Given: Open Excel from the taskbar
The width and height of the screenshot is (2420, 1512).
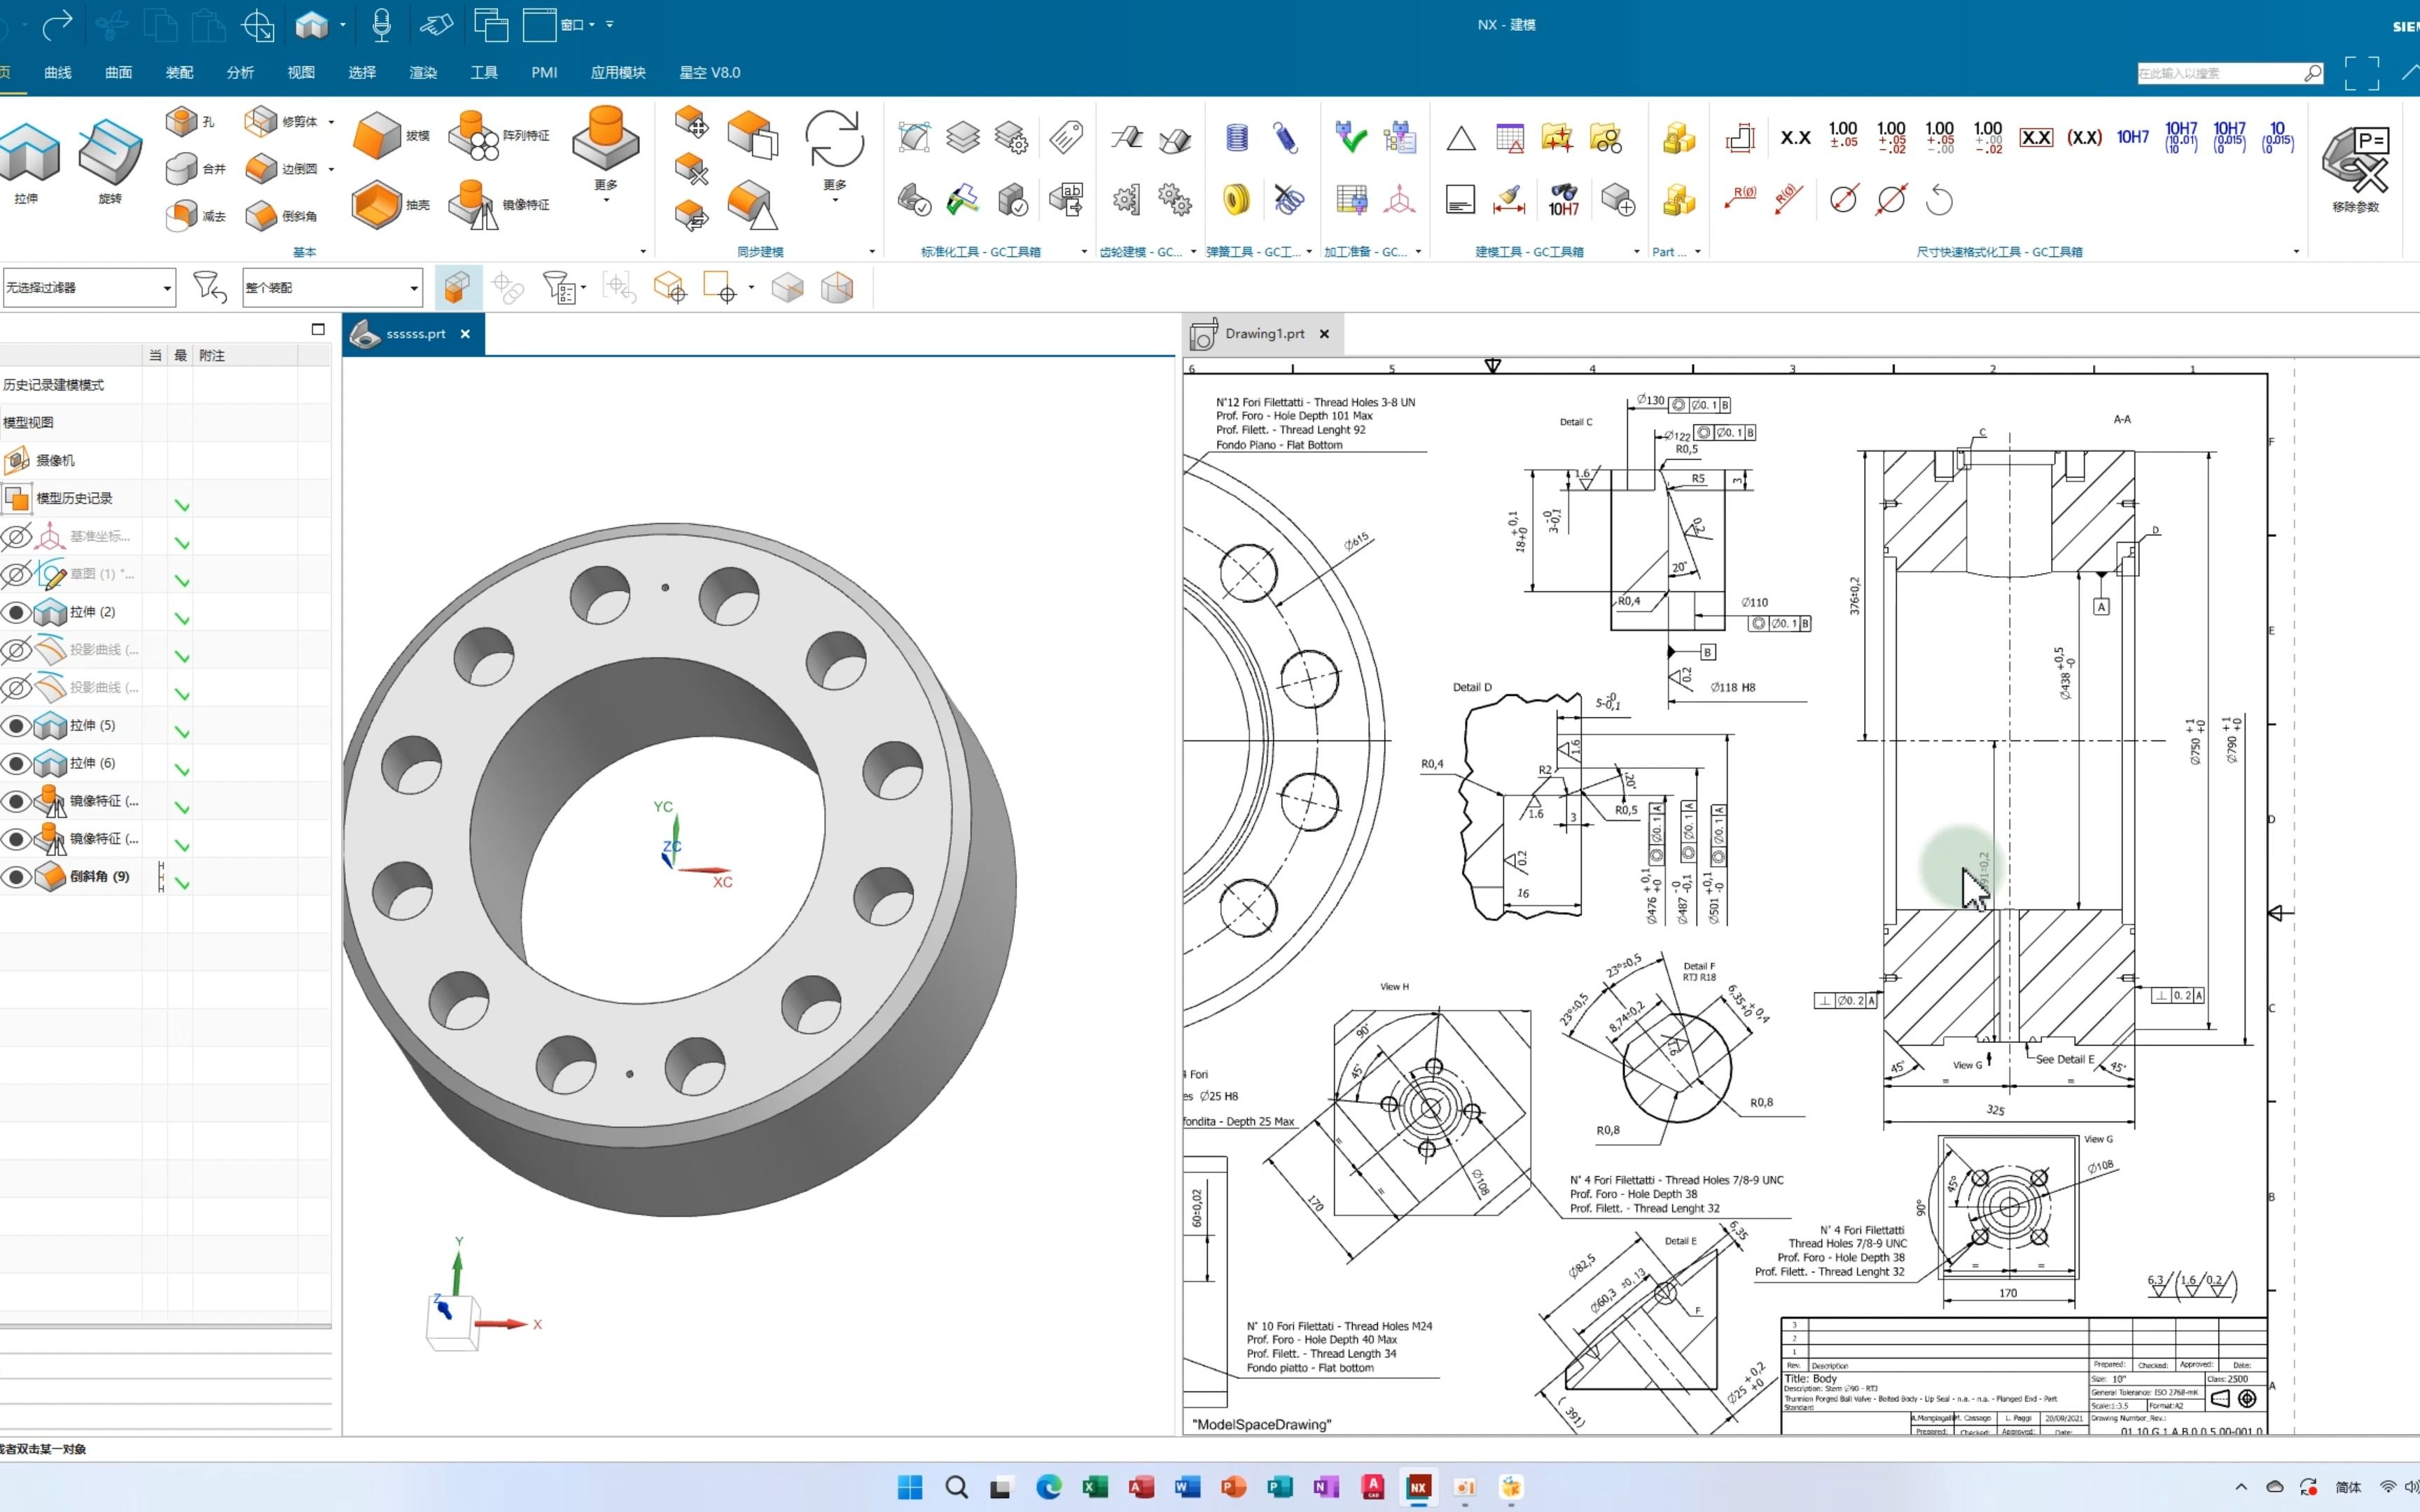Looking at the screenshot, I should (x=1095, y=1487).
